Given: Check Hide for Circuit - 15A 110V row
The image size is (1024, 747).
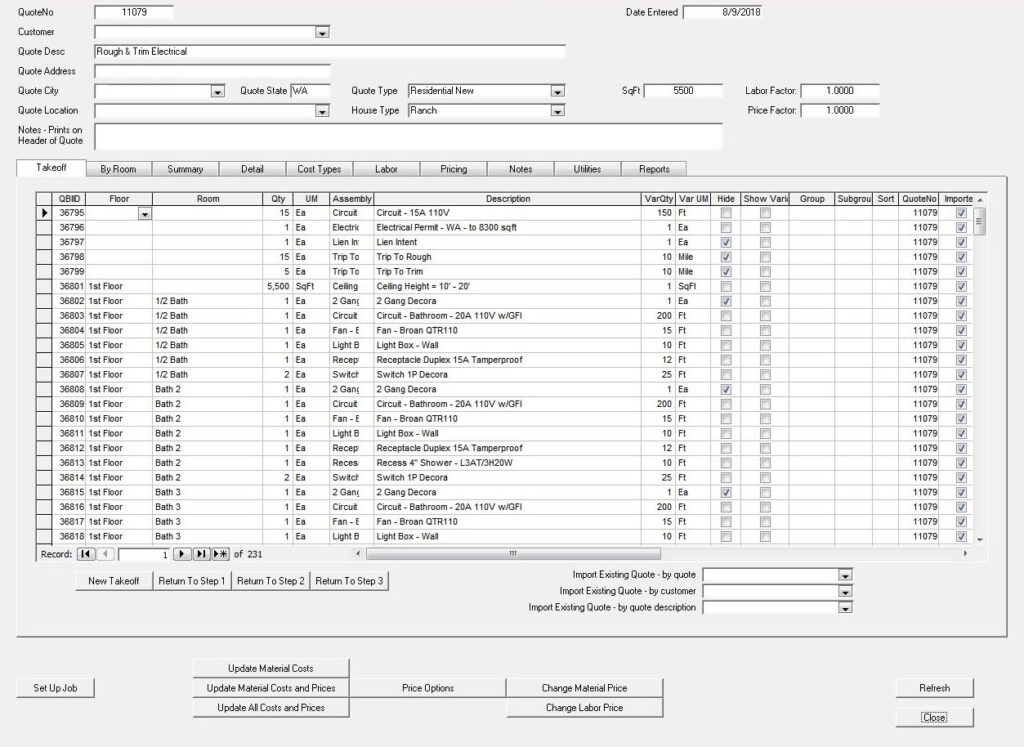Looking at the screenshot, I should tap(726, 213).
